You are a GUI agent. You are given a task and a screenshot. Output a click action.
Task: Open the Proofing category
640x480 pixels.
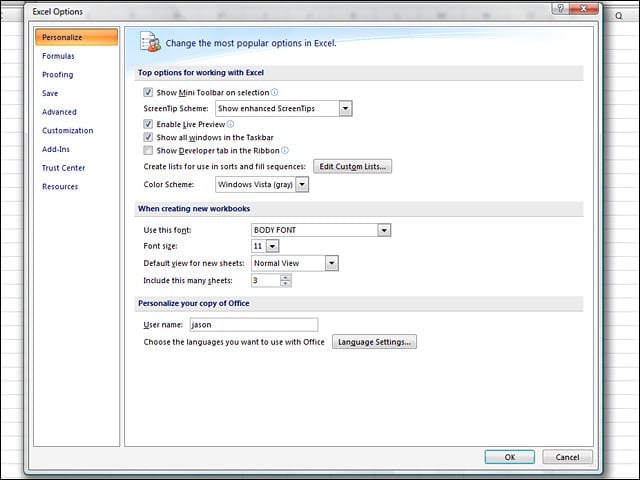[58, 75]
